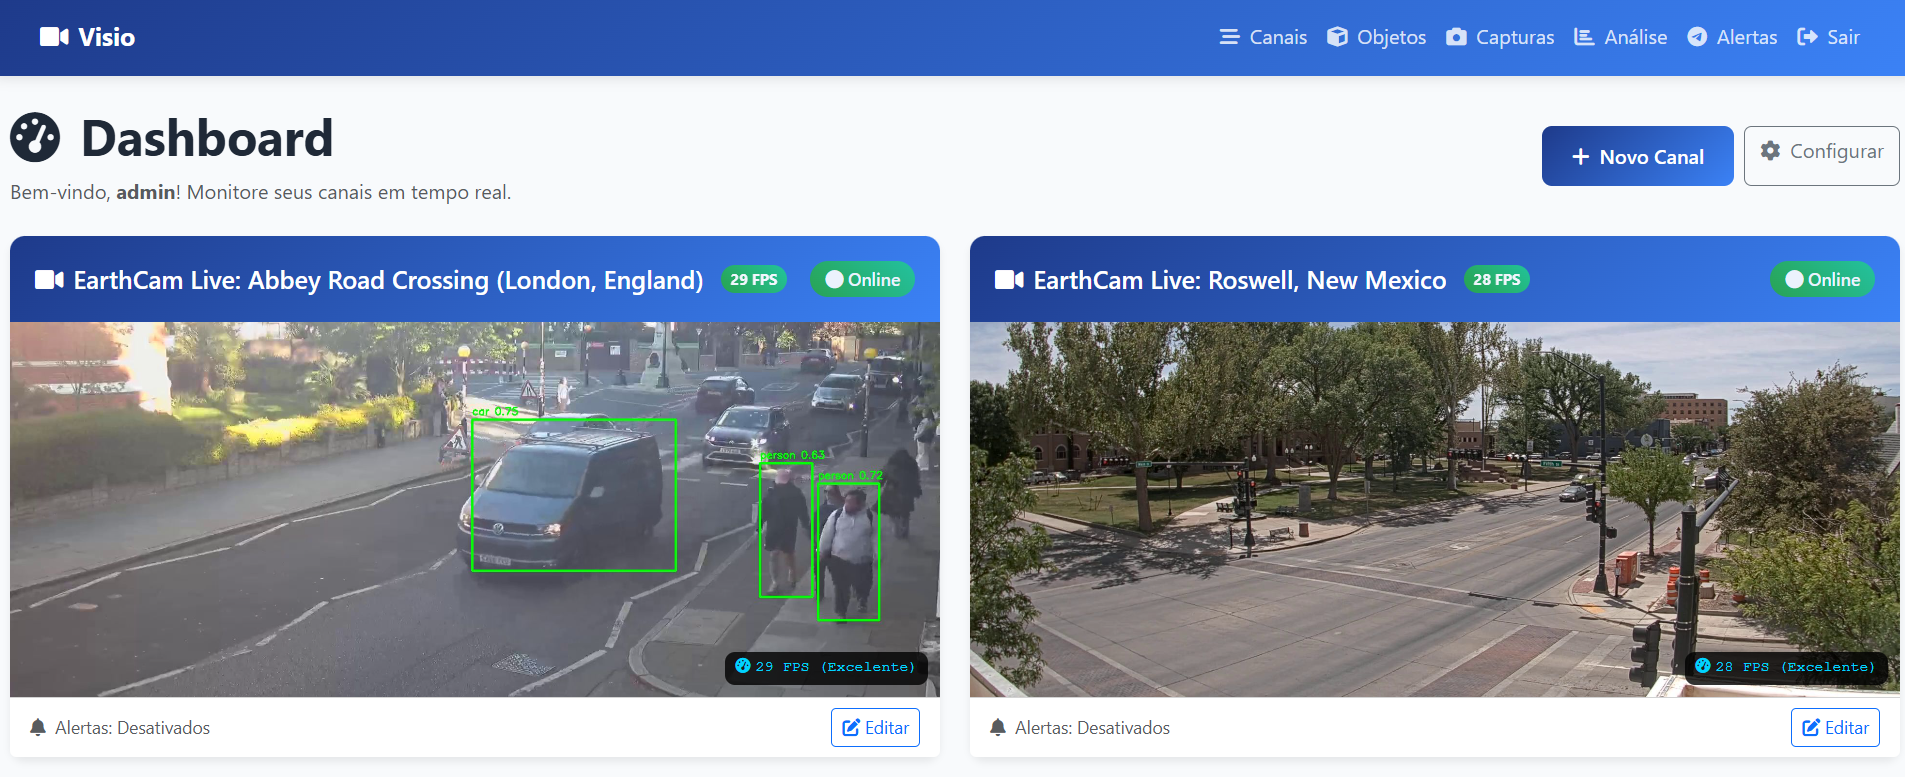The height and width of the screenshot is (777, 1905).
Task: Click Alertas: Desativados under Abbey Road
Action: pyautogui.click(x=132, y=728)
